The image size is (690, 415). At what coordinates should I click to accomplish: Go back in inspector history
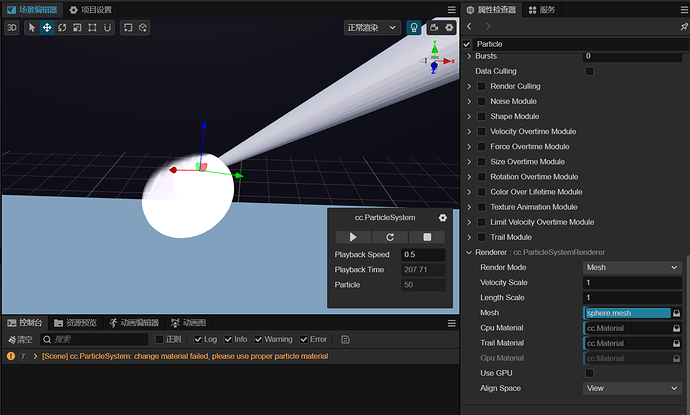(x=469, y=26)
